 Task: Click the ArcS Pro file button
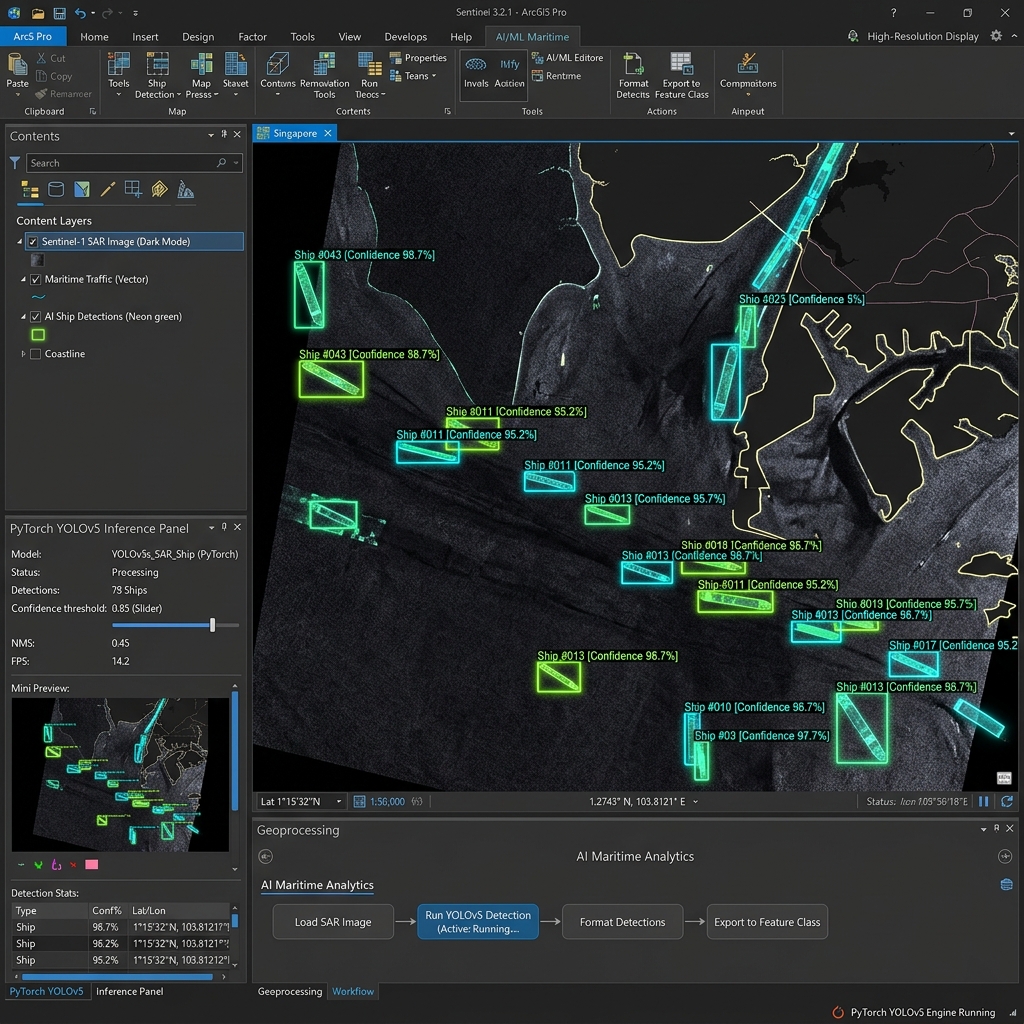point(33,37)
